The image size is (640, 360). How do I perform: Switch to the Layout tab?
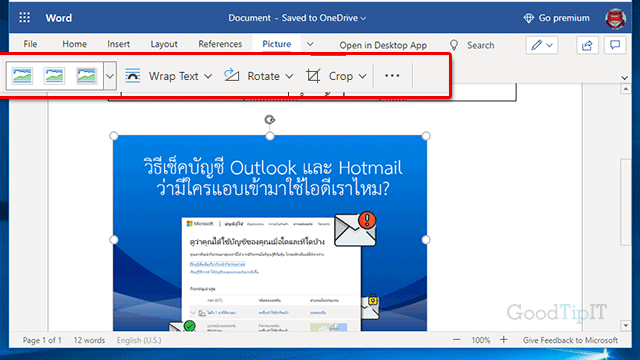(x=164, y=44)
